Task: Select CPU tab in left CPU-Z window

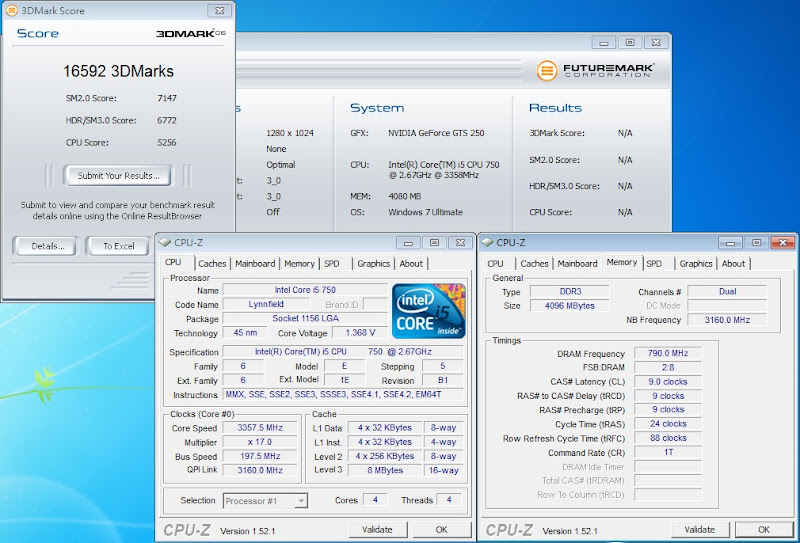Action: pos(173,262)
